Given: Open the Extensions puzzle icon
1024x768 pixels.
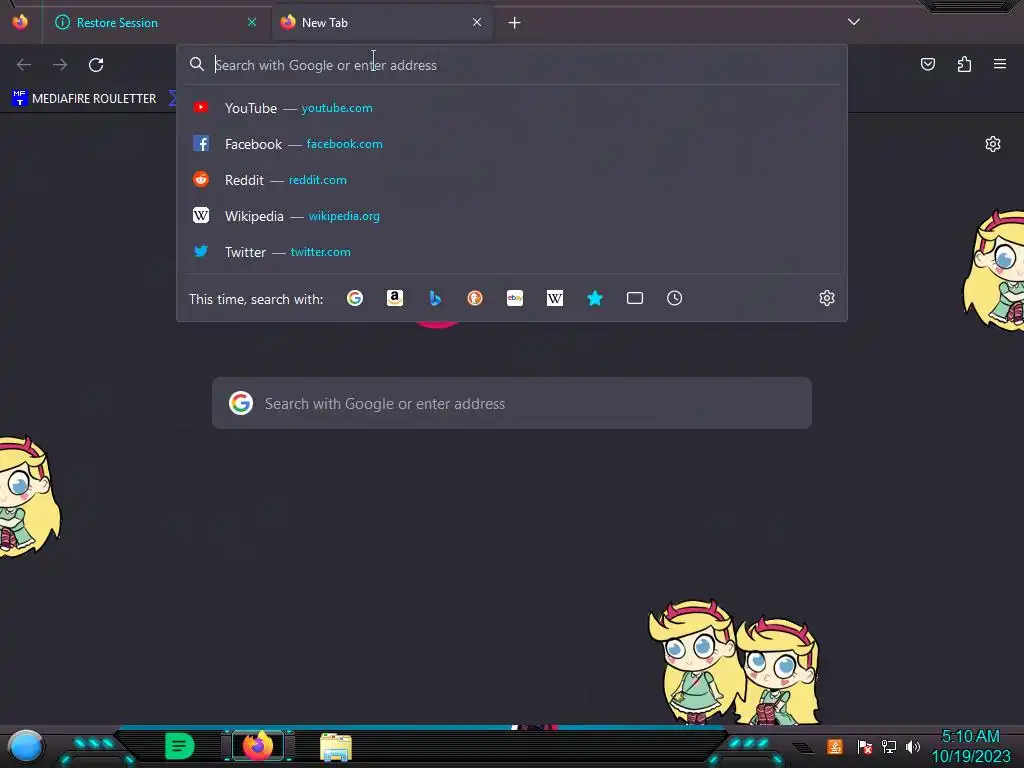Looking at the screenshot, I should tap(964, 64).
